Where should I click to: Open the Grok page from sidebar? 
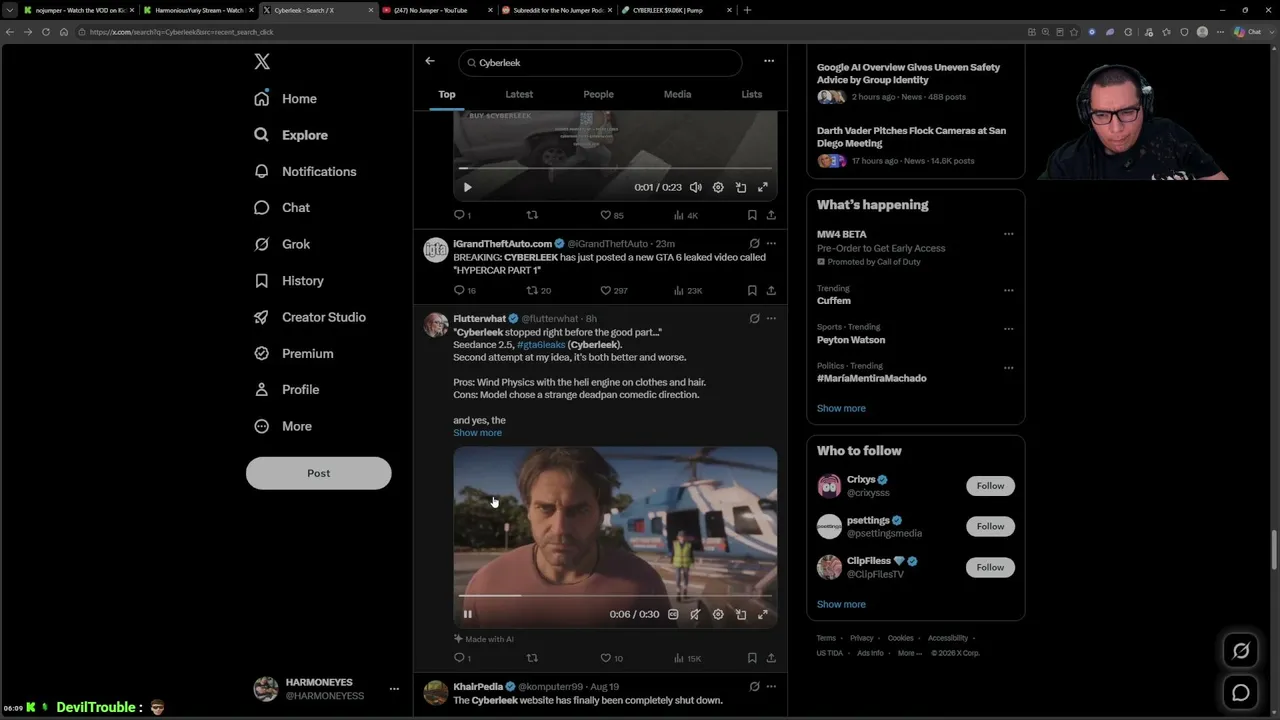click(x=284, y=244)
